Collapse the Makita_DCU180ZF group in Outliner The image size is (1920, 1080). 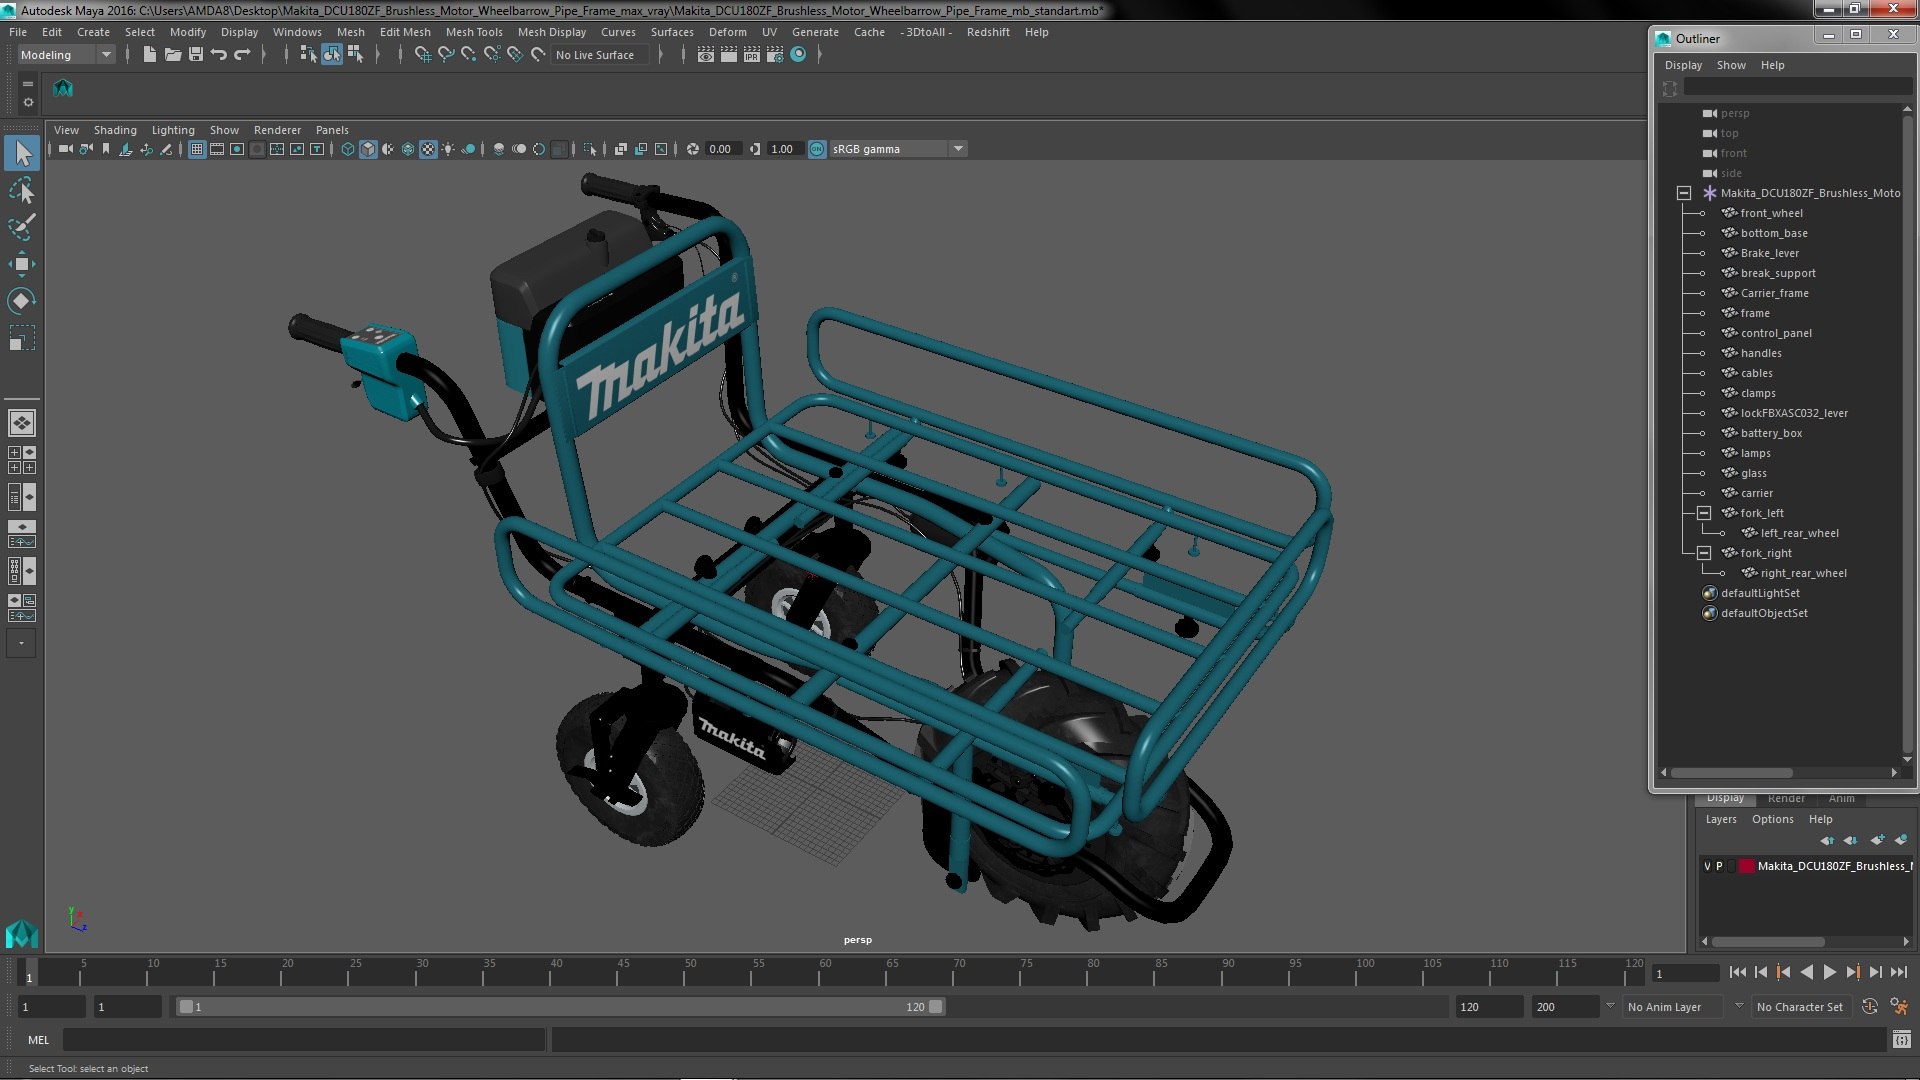pos(1684,193)
